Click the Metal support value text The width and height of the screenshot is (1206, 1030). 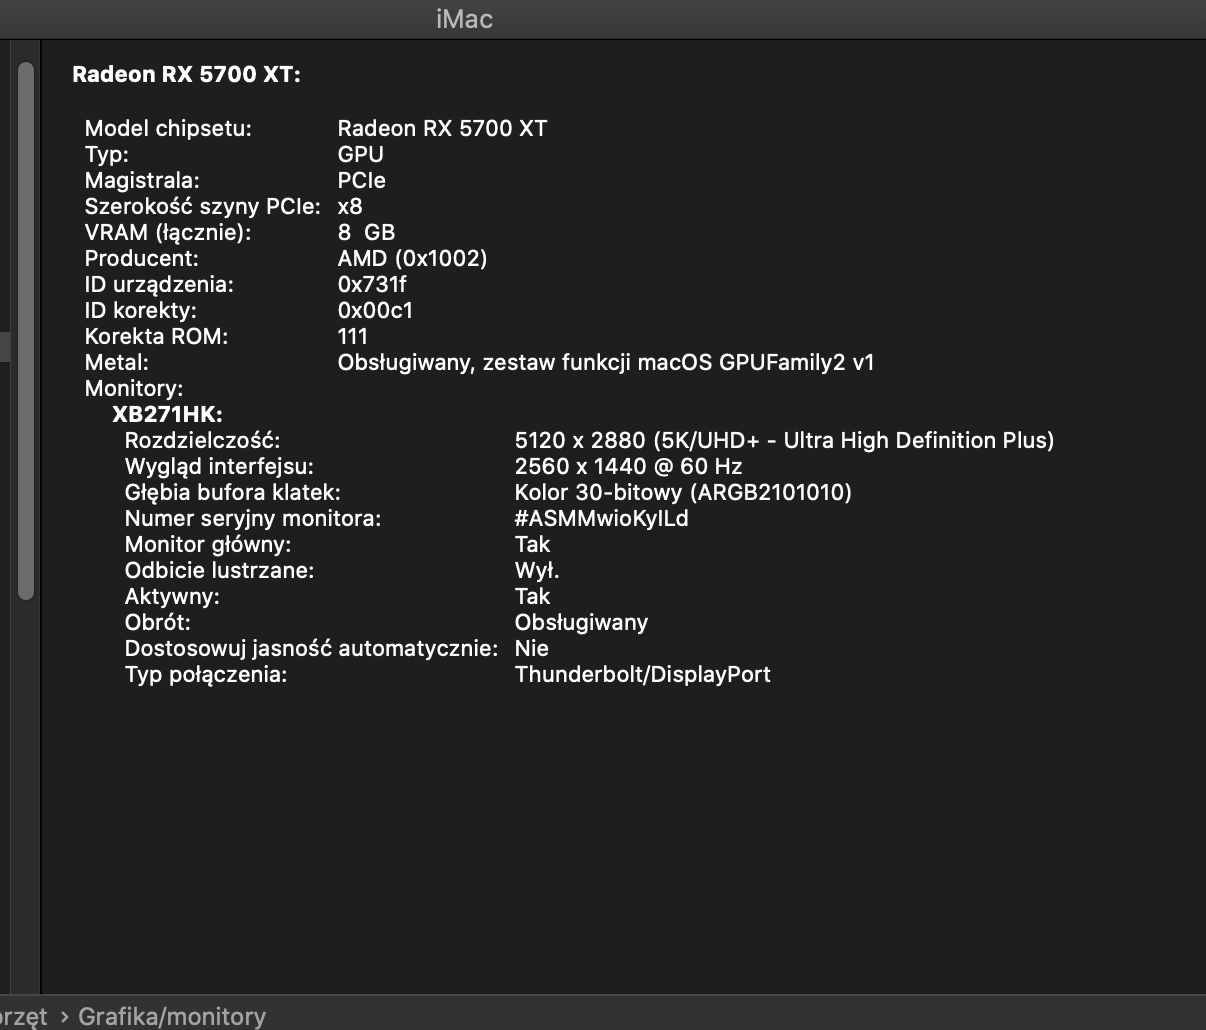click(x=605, y=362)
